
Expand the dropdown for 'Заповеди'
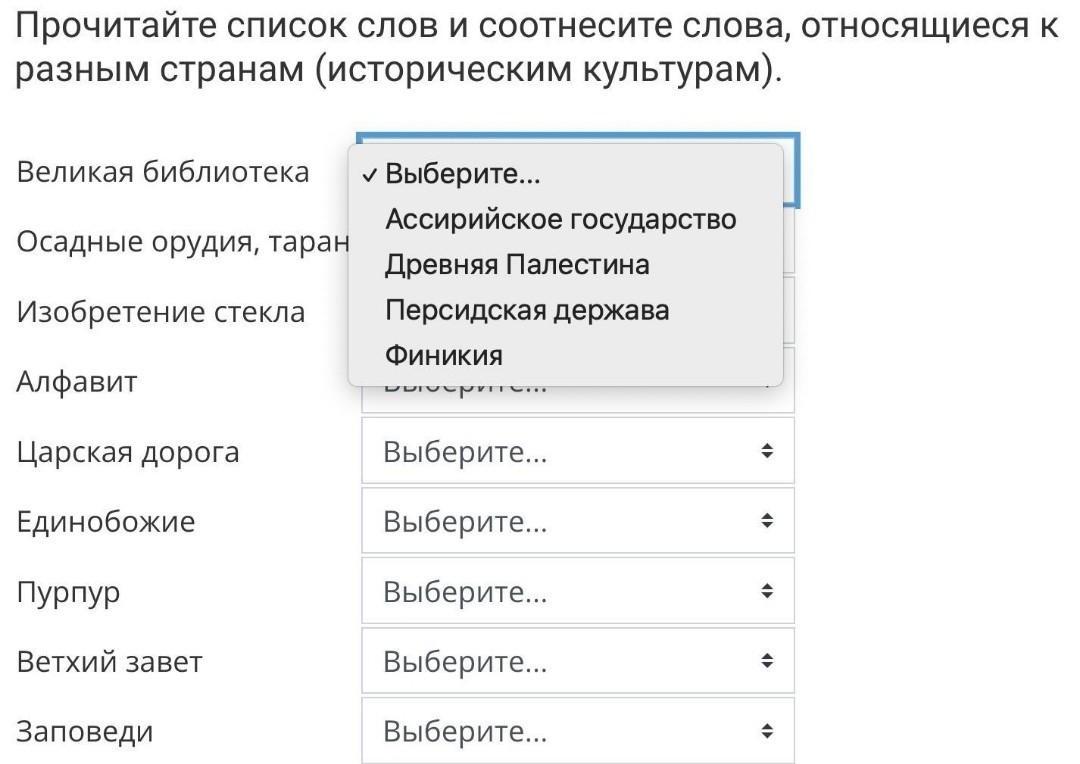577,732
